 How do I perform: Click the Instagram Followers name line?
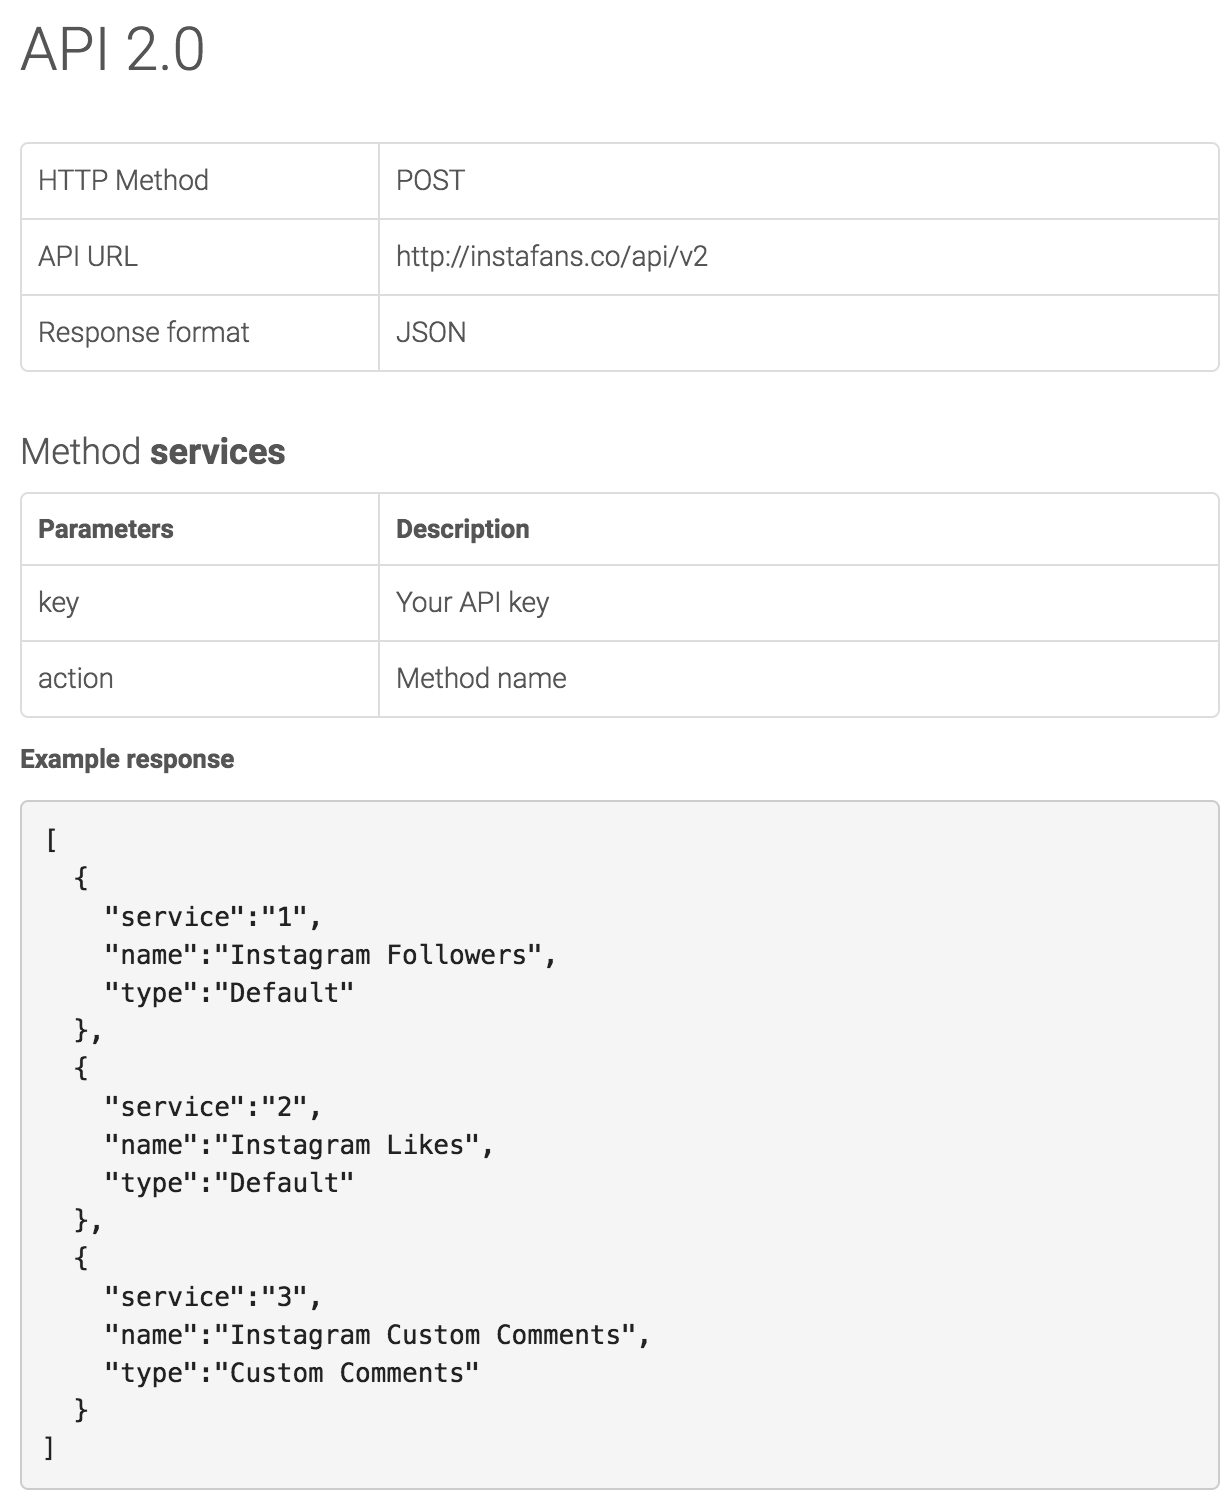pos(330,955)
